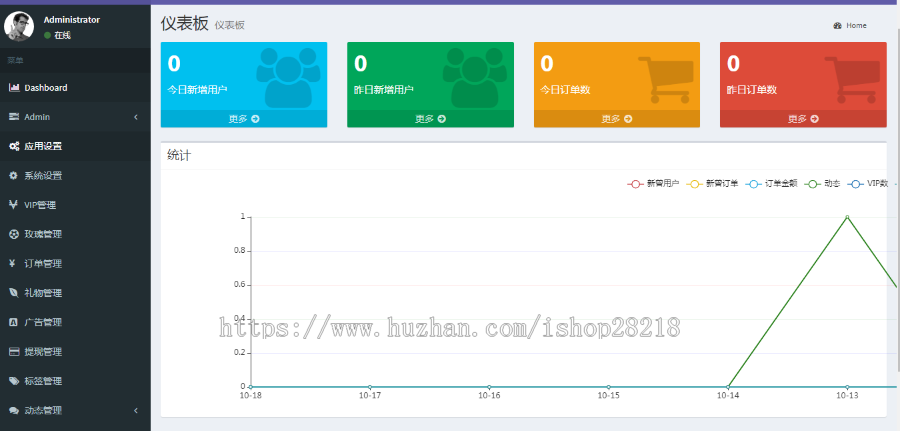This screenshot has height=431, width=900.
Task: Click the 广告管理 icon in sidebar
Action: 14,323
